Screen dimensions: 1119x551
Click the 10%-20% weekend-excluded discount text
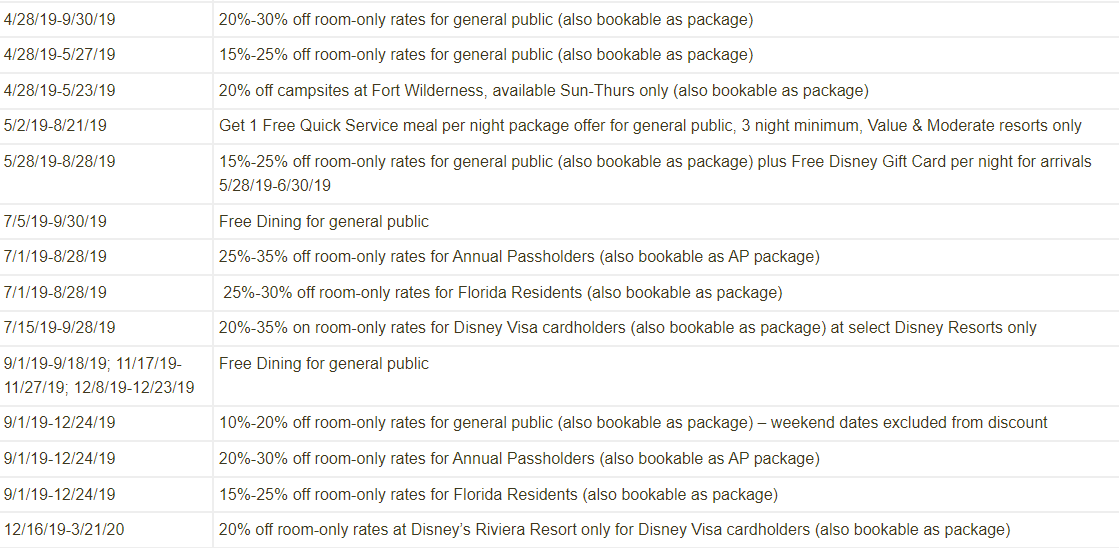coord(633,423)
